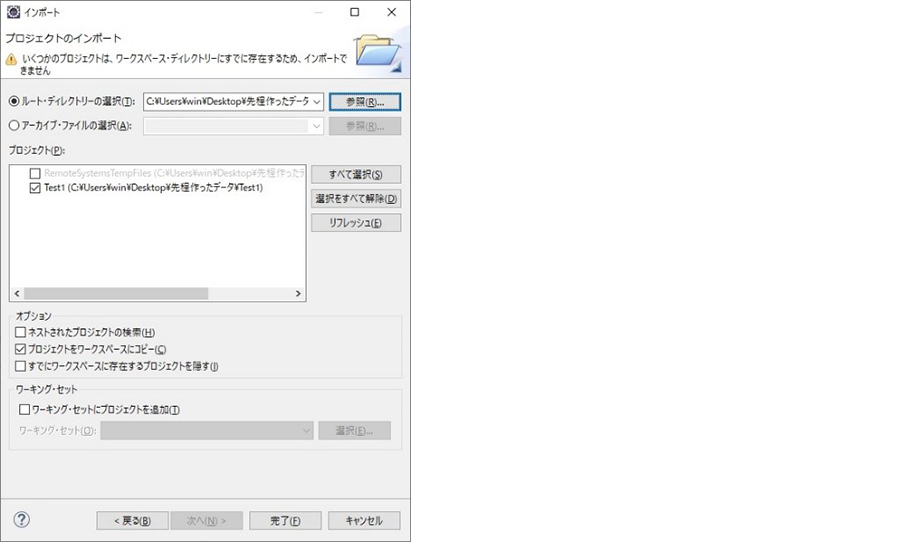Screen dimensions: 900x544
Task: Click the help question mark icon
Action: click(x=21, y=519)
